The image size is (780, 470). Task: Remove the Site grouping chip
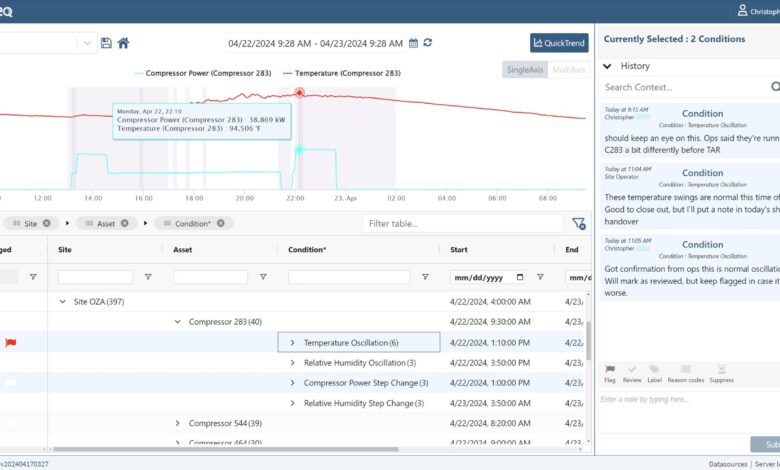pos(47,223)
